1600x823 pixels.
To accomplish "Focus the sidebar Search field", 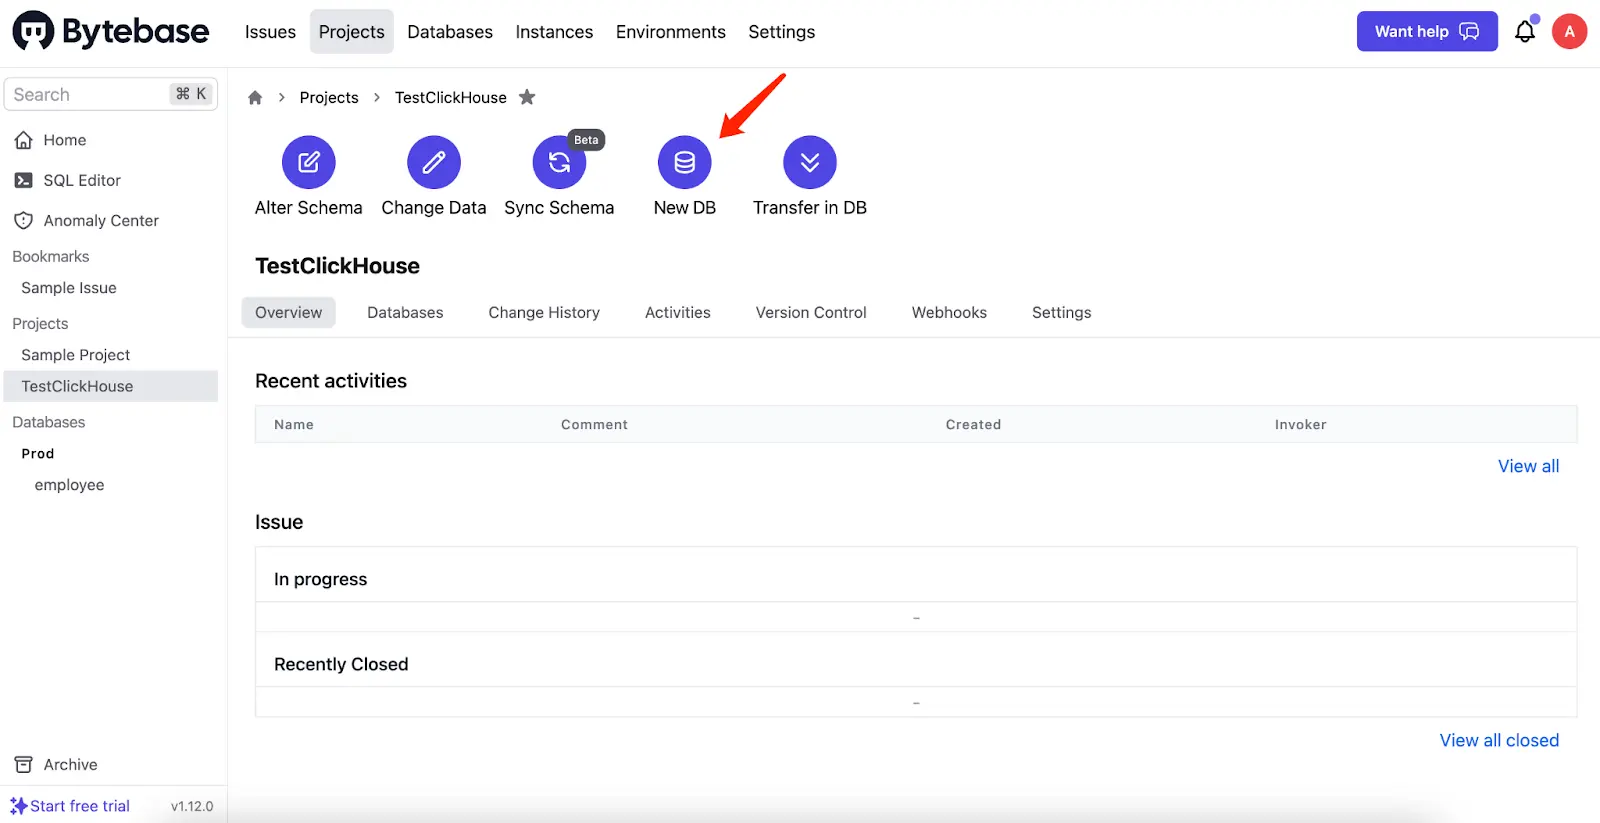I will coord(111,94).
